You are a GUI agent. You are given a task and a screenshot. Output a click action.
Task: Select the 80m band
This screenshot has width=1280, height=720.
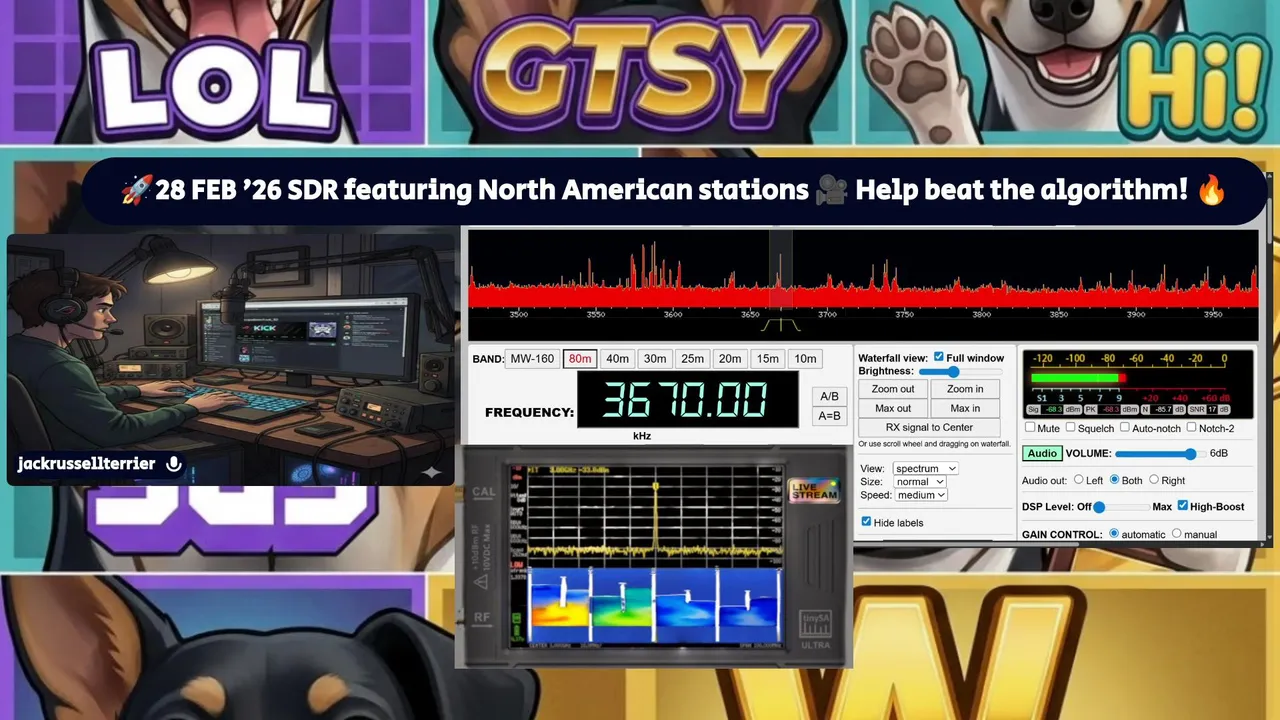pyautogui.click(x=580, y=359)
